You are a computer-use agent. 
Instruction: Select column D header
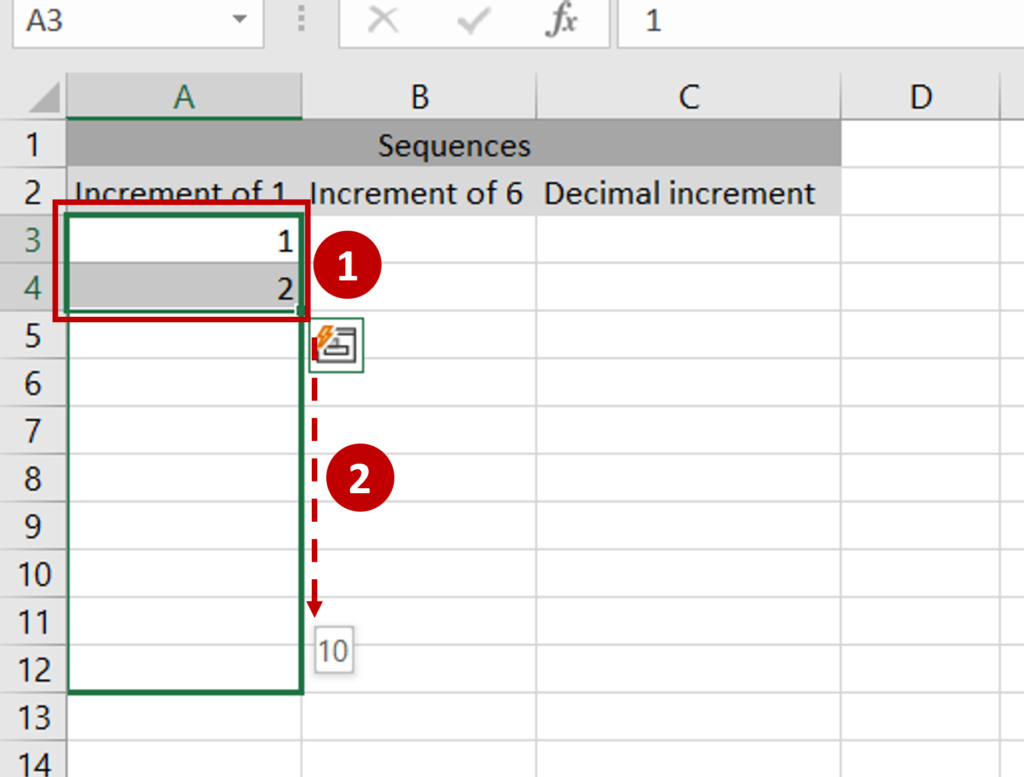922,95
